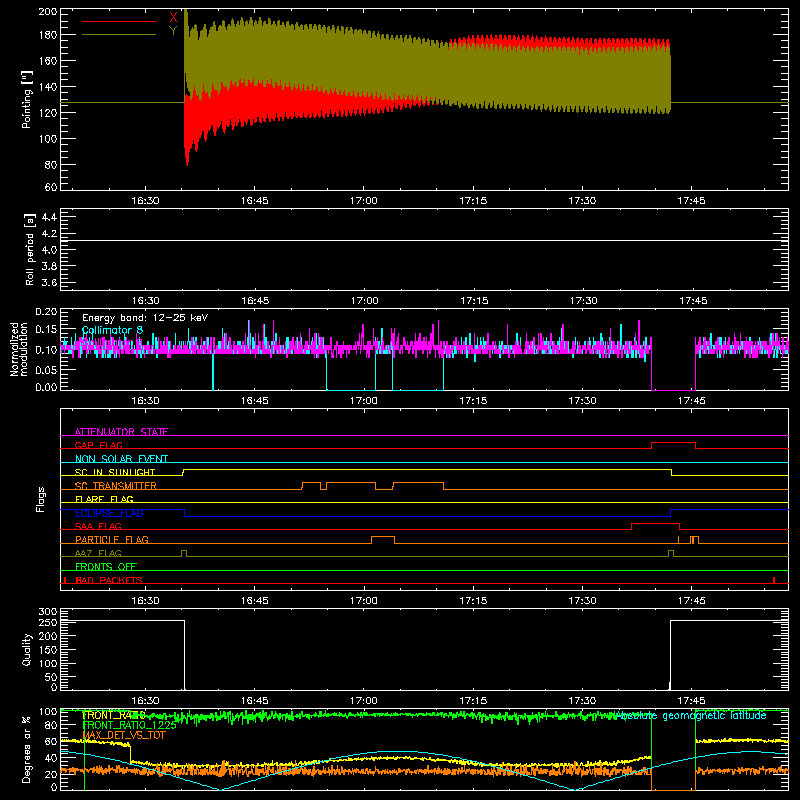Click the BAD_PACKETS label
The image size is (800, 800).
[109, 580]
